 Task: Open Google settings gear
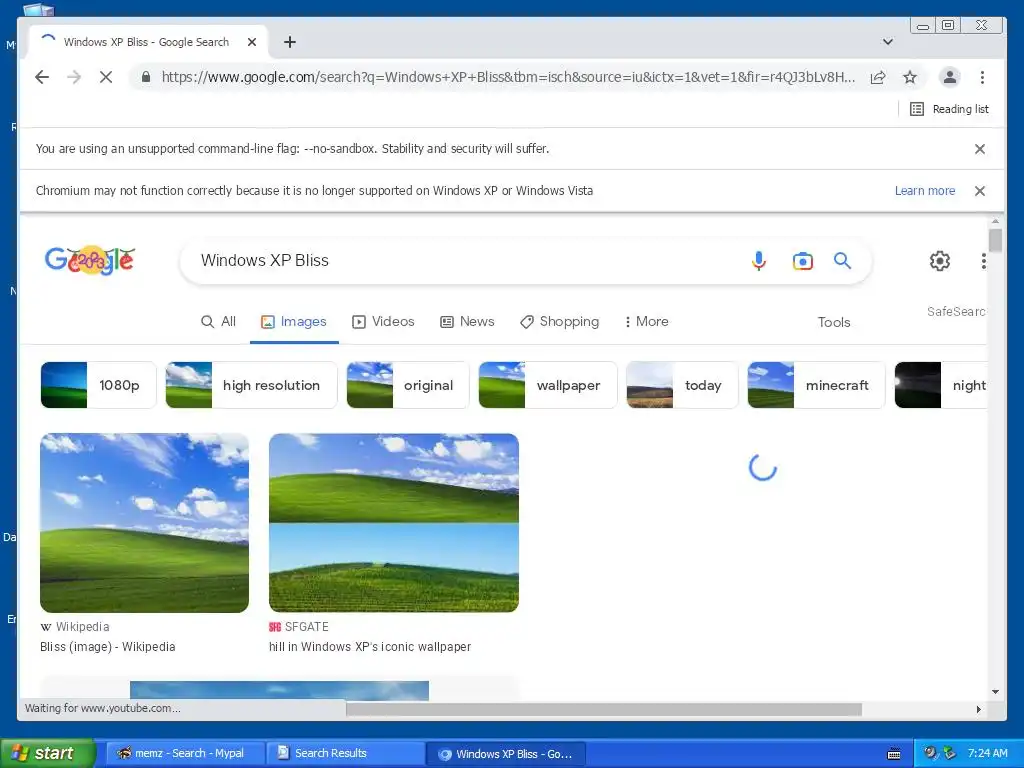pyautogui.click(x=940, y=261)
